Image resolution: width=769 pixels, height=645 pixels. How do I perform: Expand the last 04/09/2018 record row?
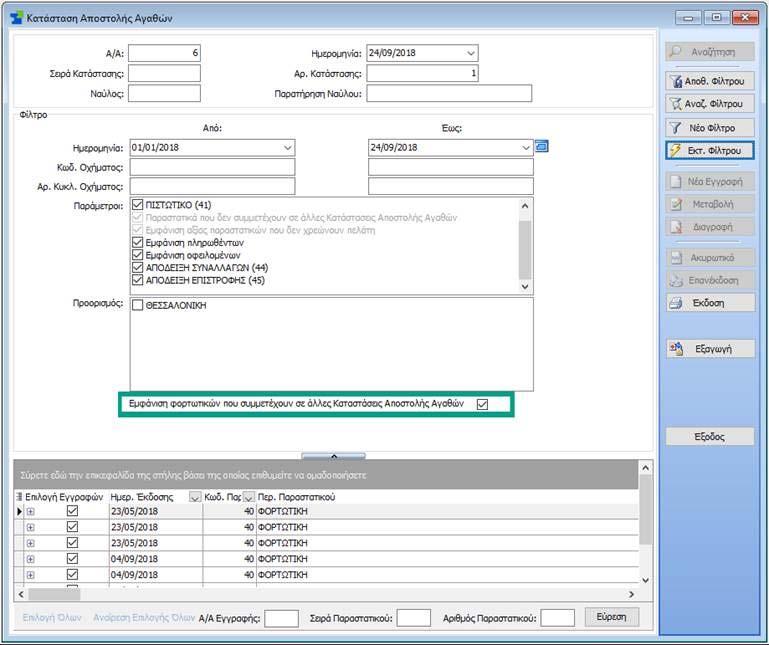(x=30, y=574)
